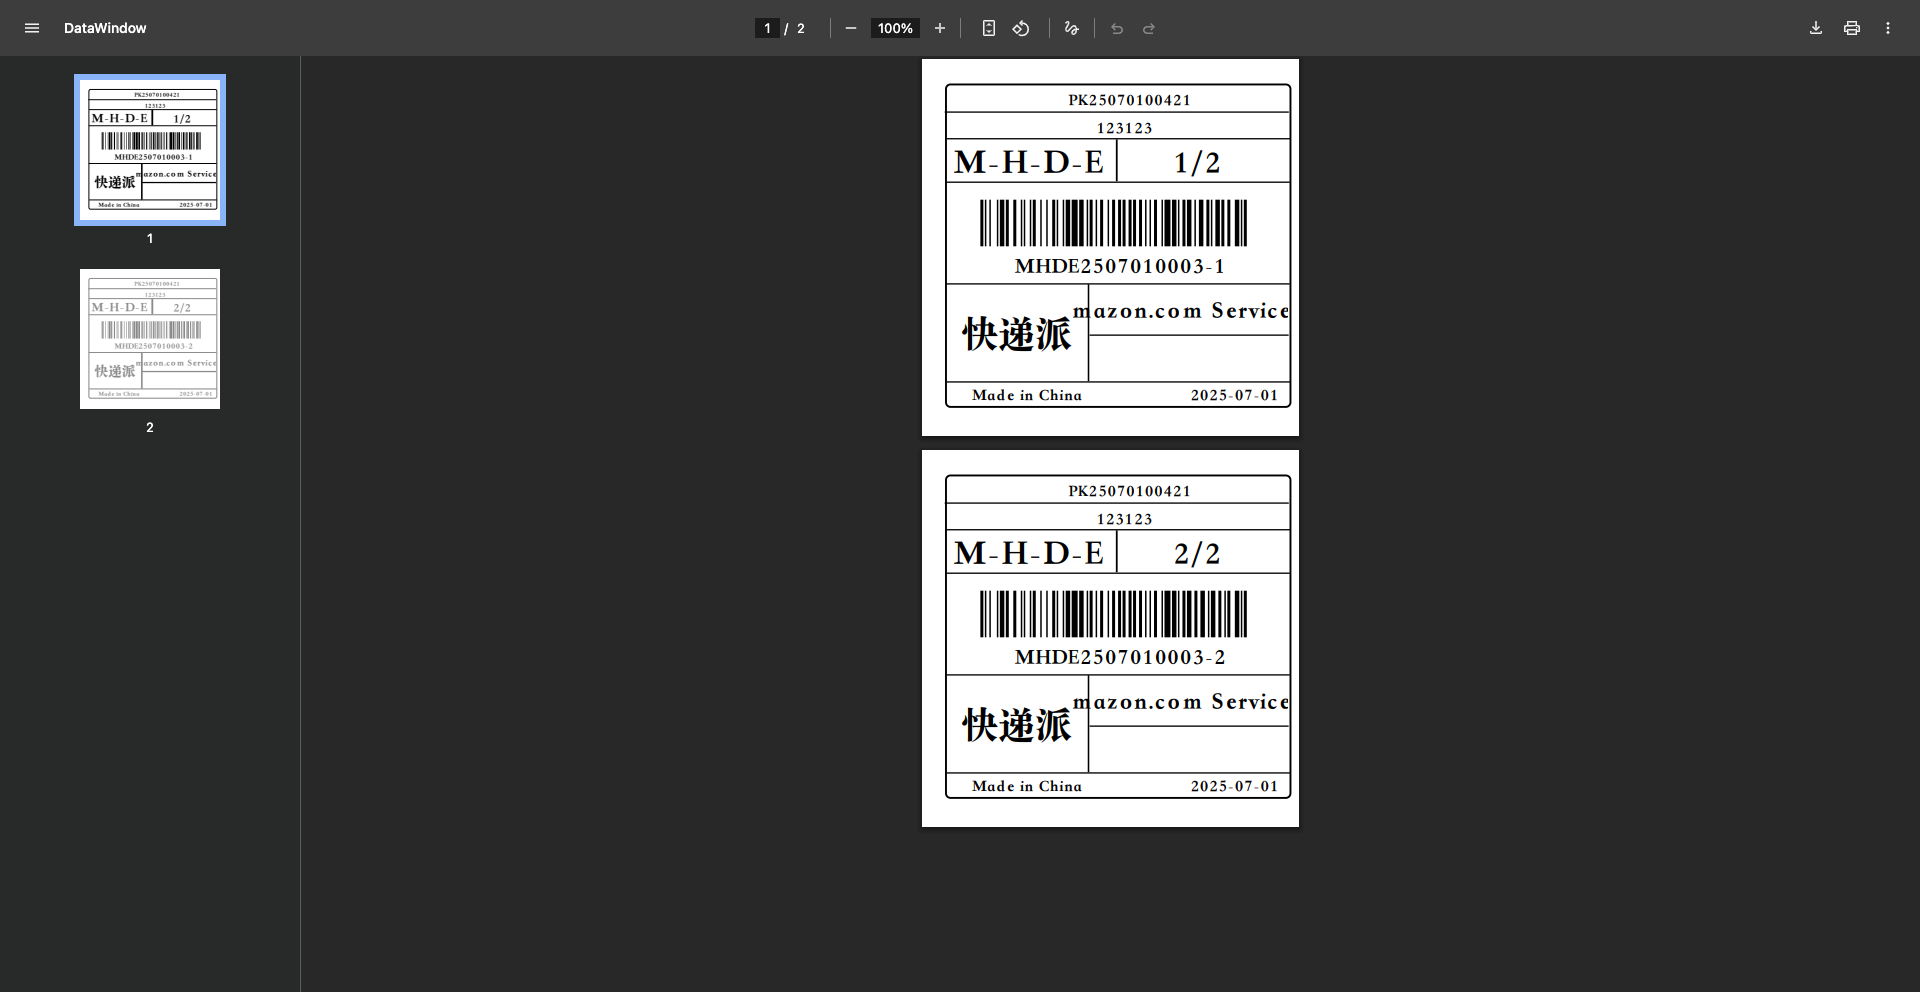The height and width of the screenshot is (992, 1920).
Task: Click M-H-D-E on the second label
Action: pyautogui.click(x=1029, y=553)
